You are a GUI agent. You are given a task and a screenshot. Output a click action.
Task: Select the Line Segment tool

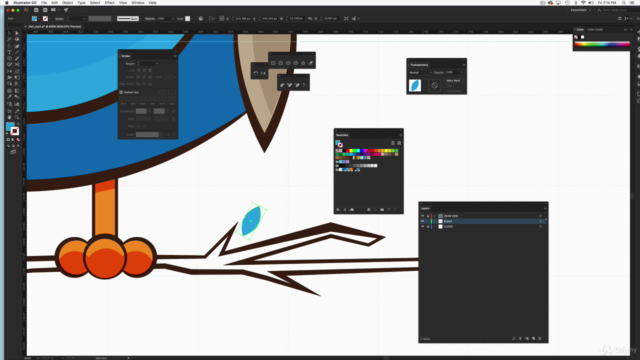pyautogui.click(x=17, y=52)
